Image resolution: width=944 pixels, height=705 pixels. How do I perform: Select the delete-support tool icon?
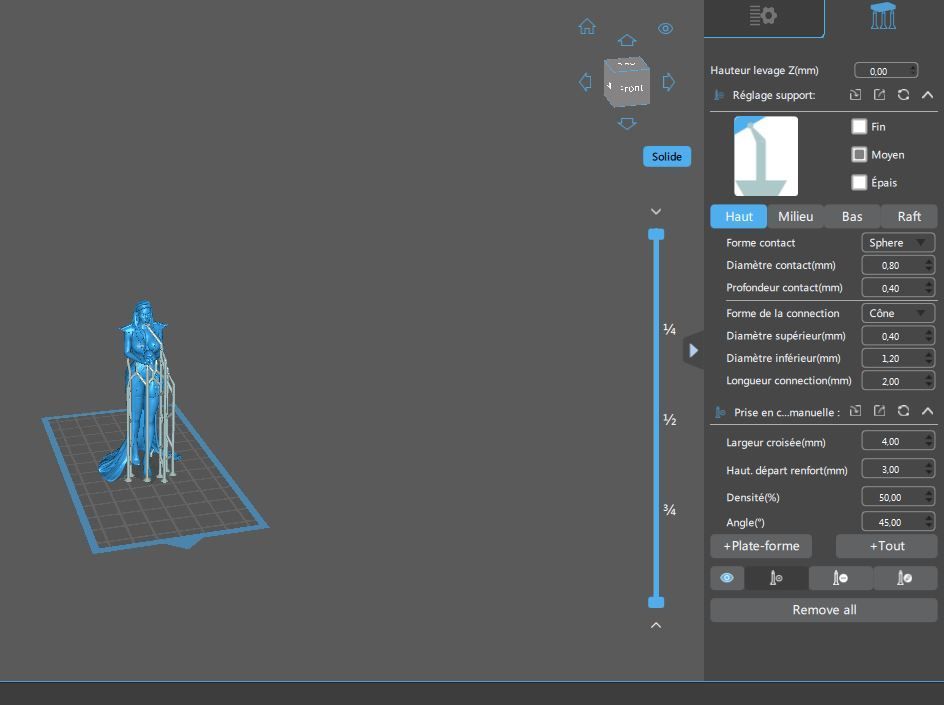[840, 578]
